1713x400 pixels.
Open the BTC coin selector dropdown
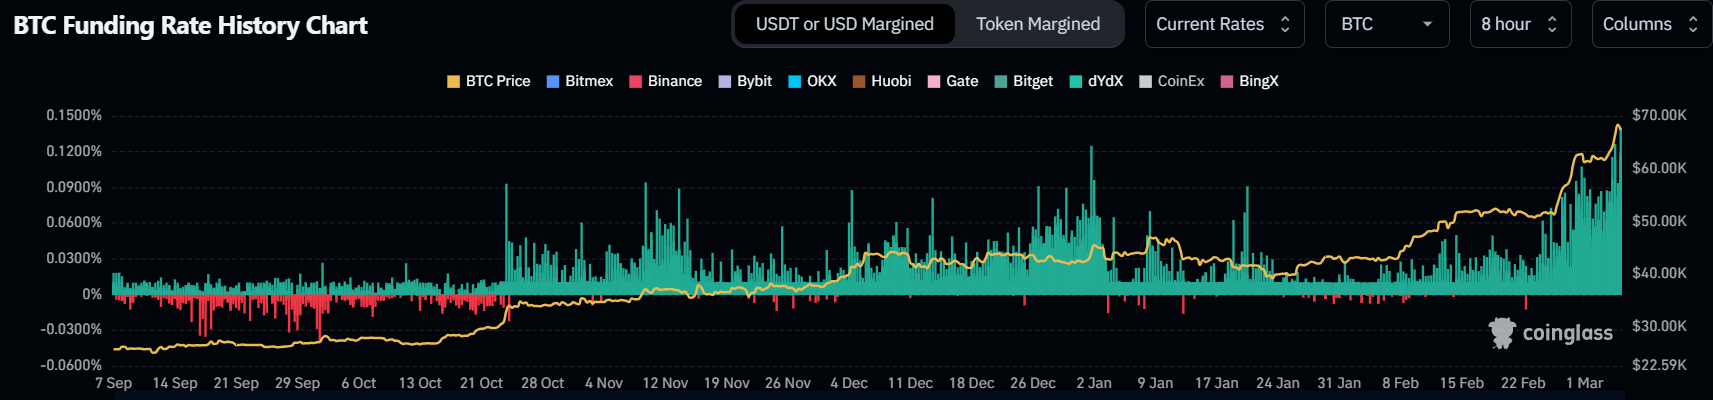pyautogui.click(x=1386, y=24)
